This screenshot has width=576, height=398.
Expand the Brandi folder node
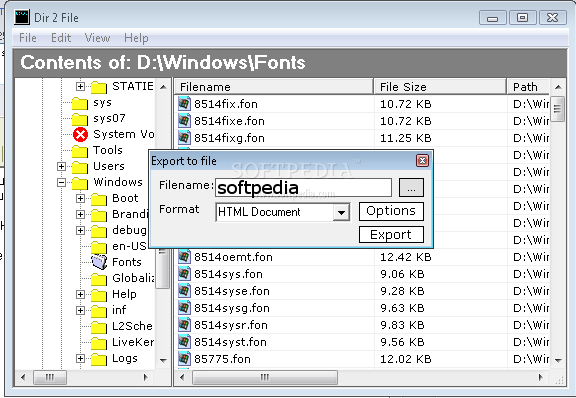coord(80,214)
